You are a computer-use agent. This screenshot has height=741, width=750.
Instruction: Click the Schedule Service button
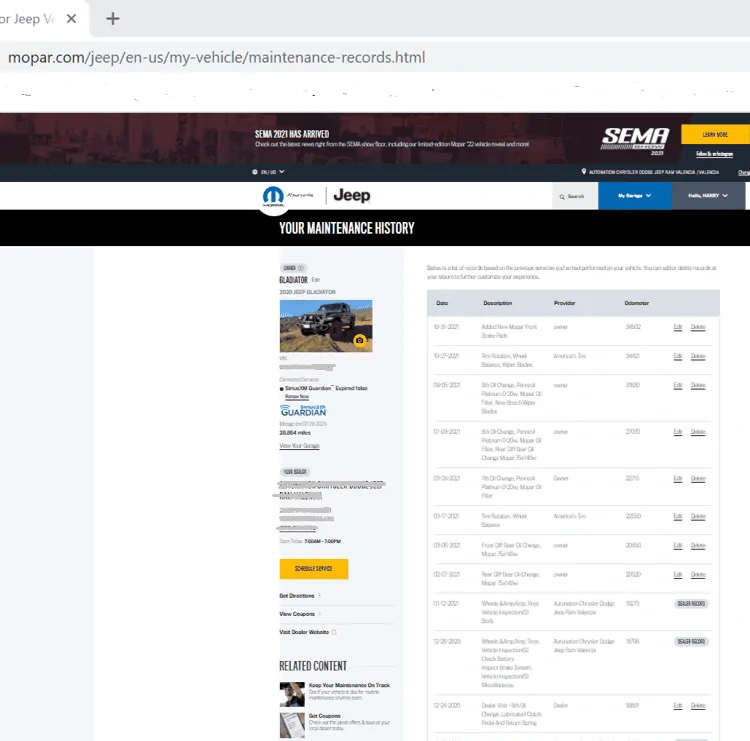pos(314,569)
